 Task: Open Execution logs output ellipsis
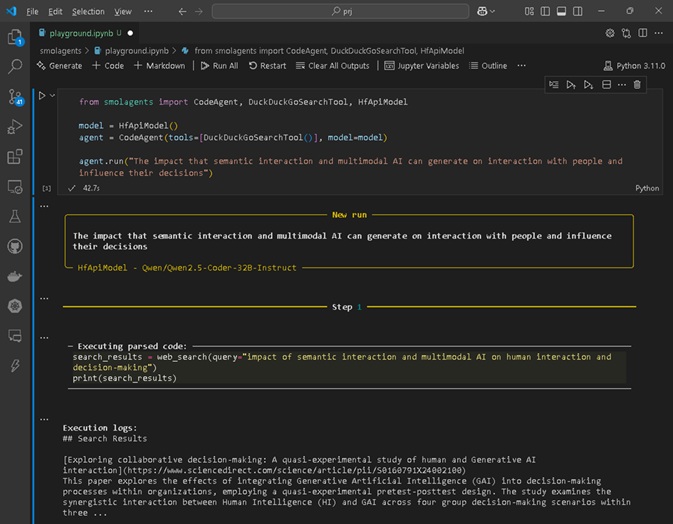tap(44, 419)
